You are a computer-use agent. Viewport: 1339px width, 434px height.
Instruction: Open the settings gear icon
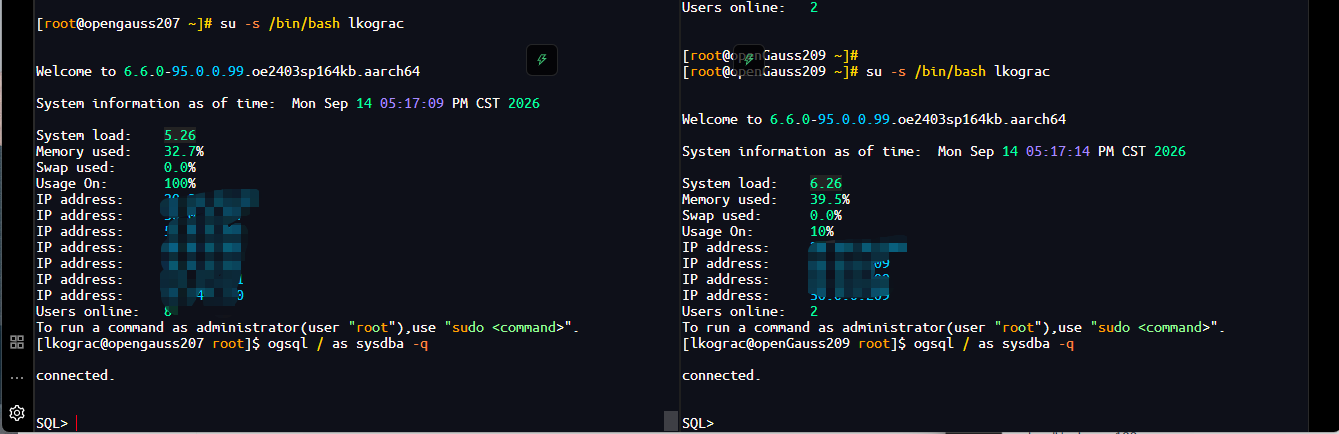[x=16, y=412]
